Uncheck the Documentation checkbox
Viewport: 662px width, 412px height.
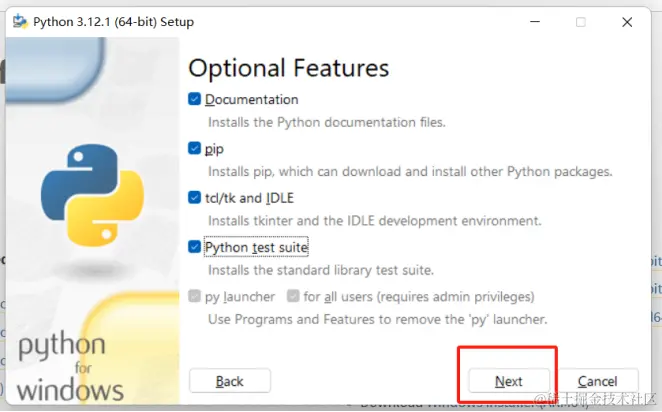coord(194,99)
